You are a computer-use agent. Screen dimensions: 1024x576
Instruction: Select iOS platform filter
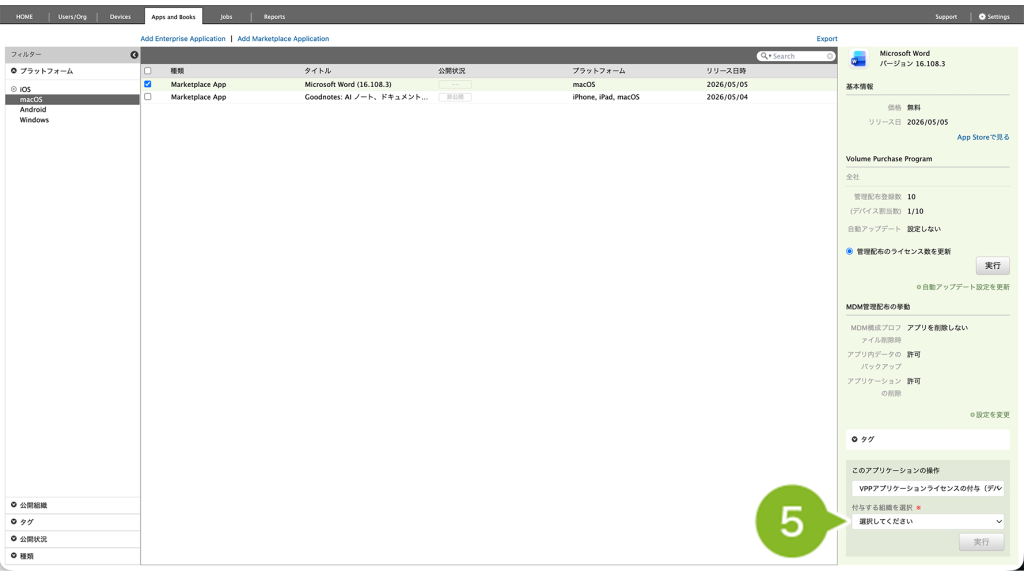25,89
